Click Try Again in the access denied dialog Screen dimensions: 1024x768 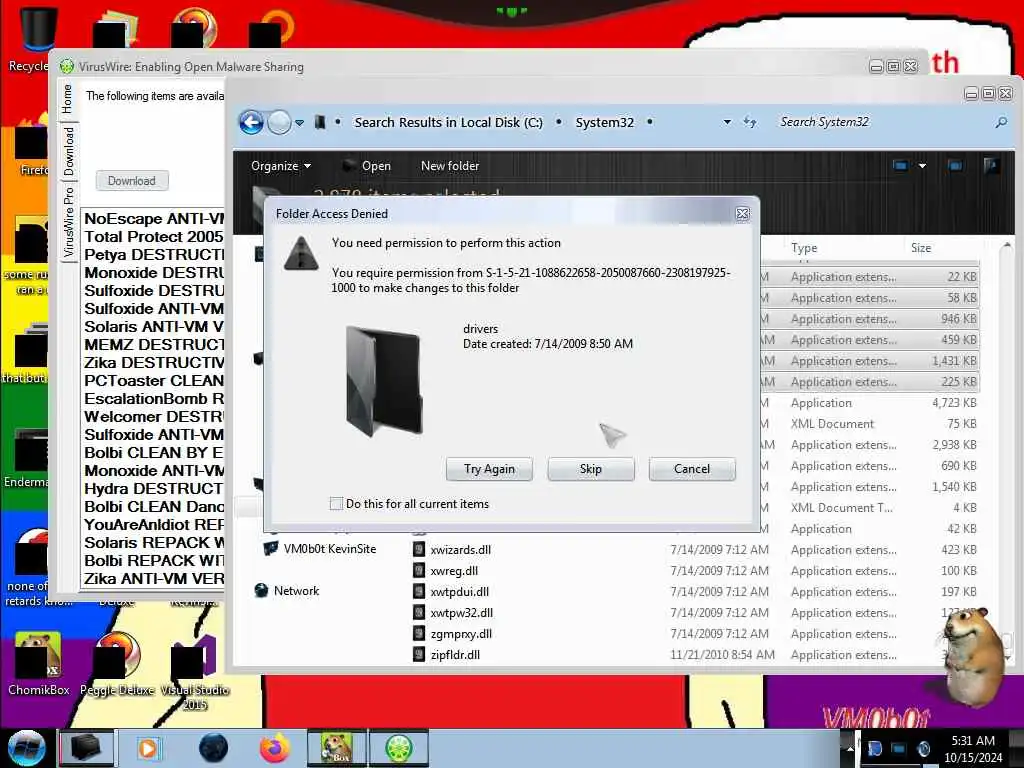point(489,469)
